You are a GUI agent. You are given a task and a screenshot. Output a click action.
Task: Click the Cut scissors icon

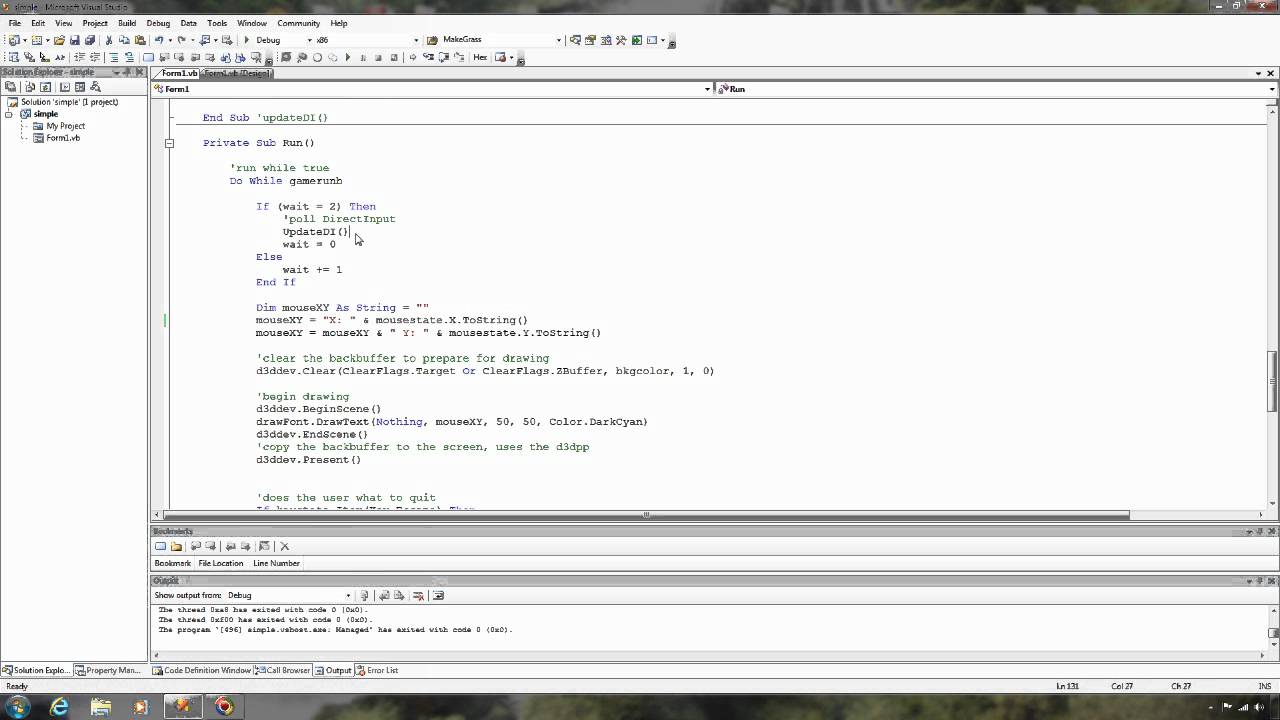[x=109, y=40]
